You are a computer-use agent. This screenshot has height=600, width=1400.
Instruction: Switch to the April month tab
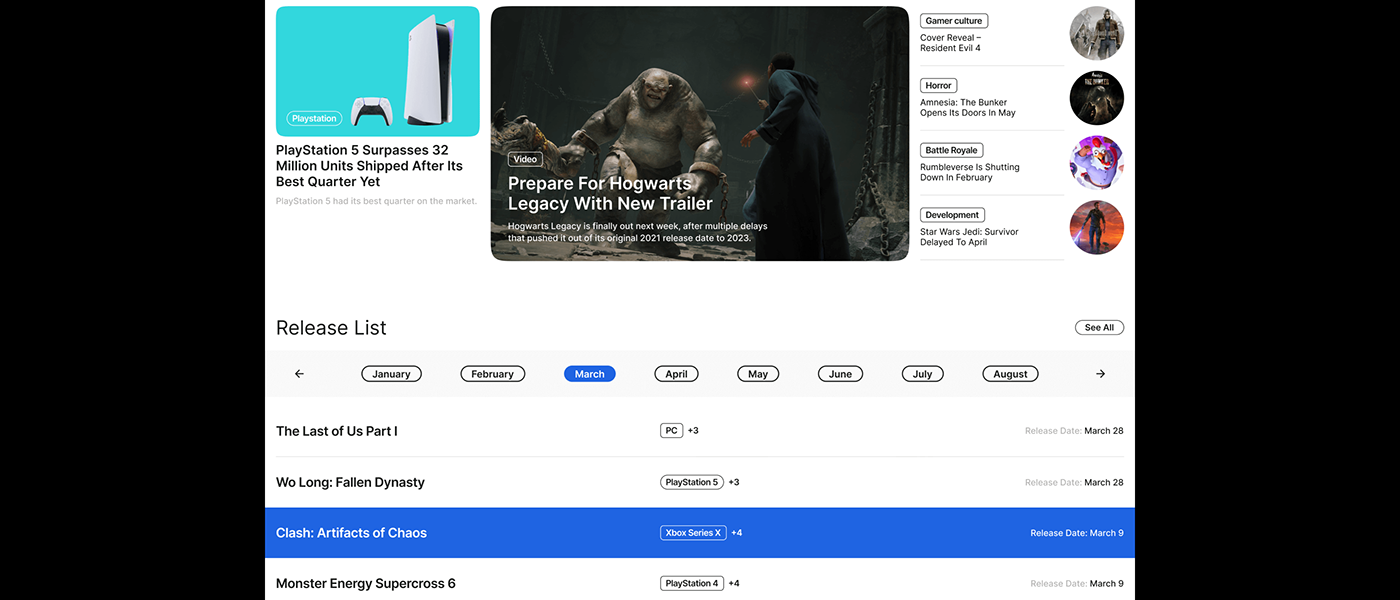(676, 373)
